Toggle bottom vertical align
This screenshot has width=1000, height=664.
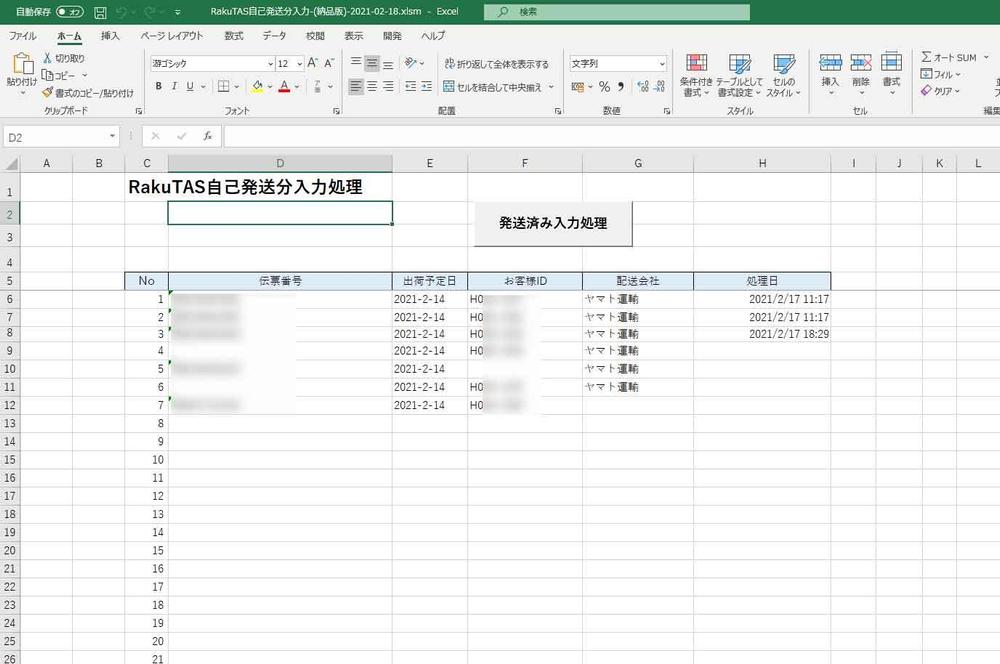388,63
